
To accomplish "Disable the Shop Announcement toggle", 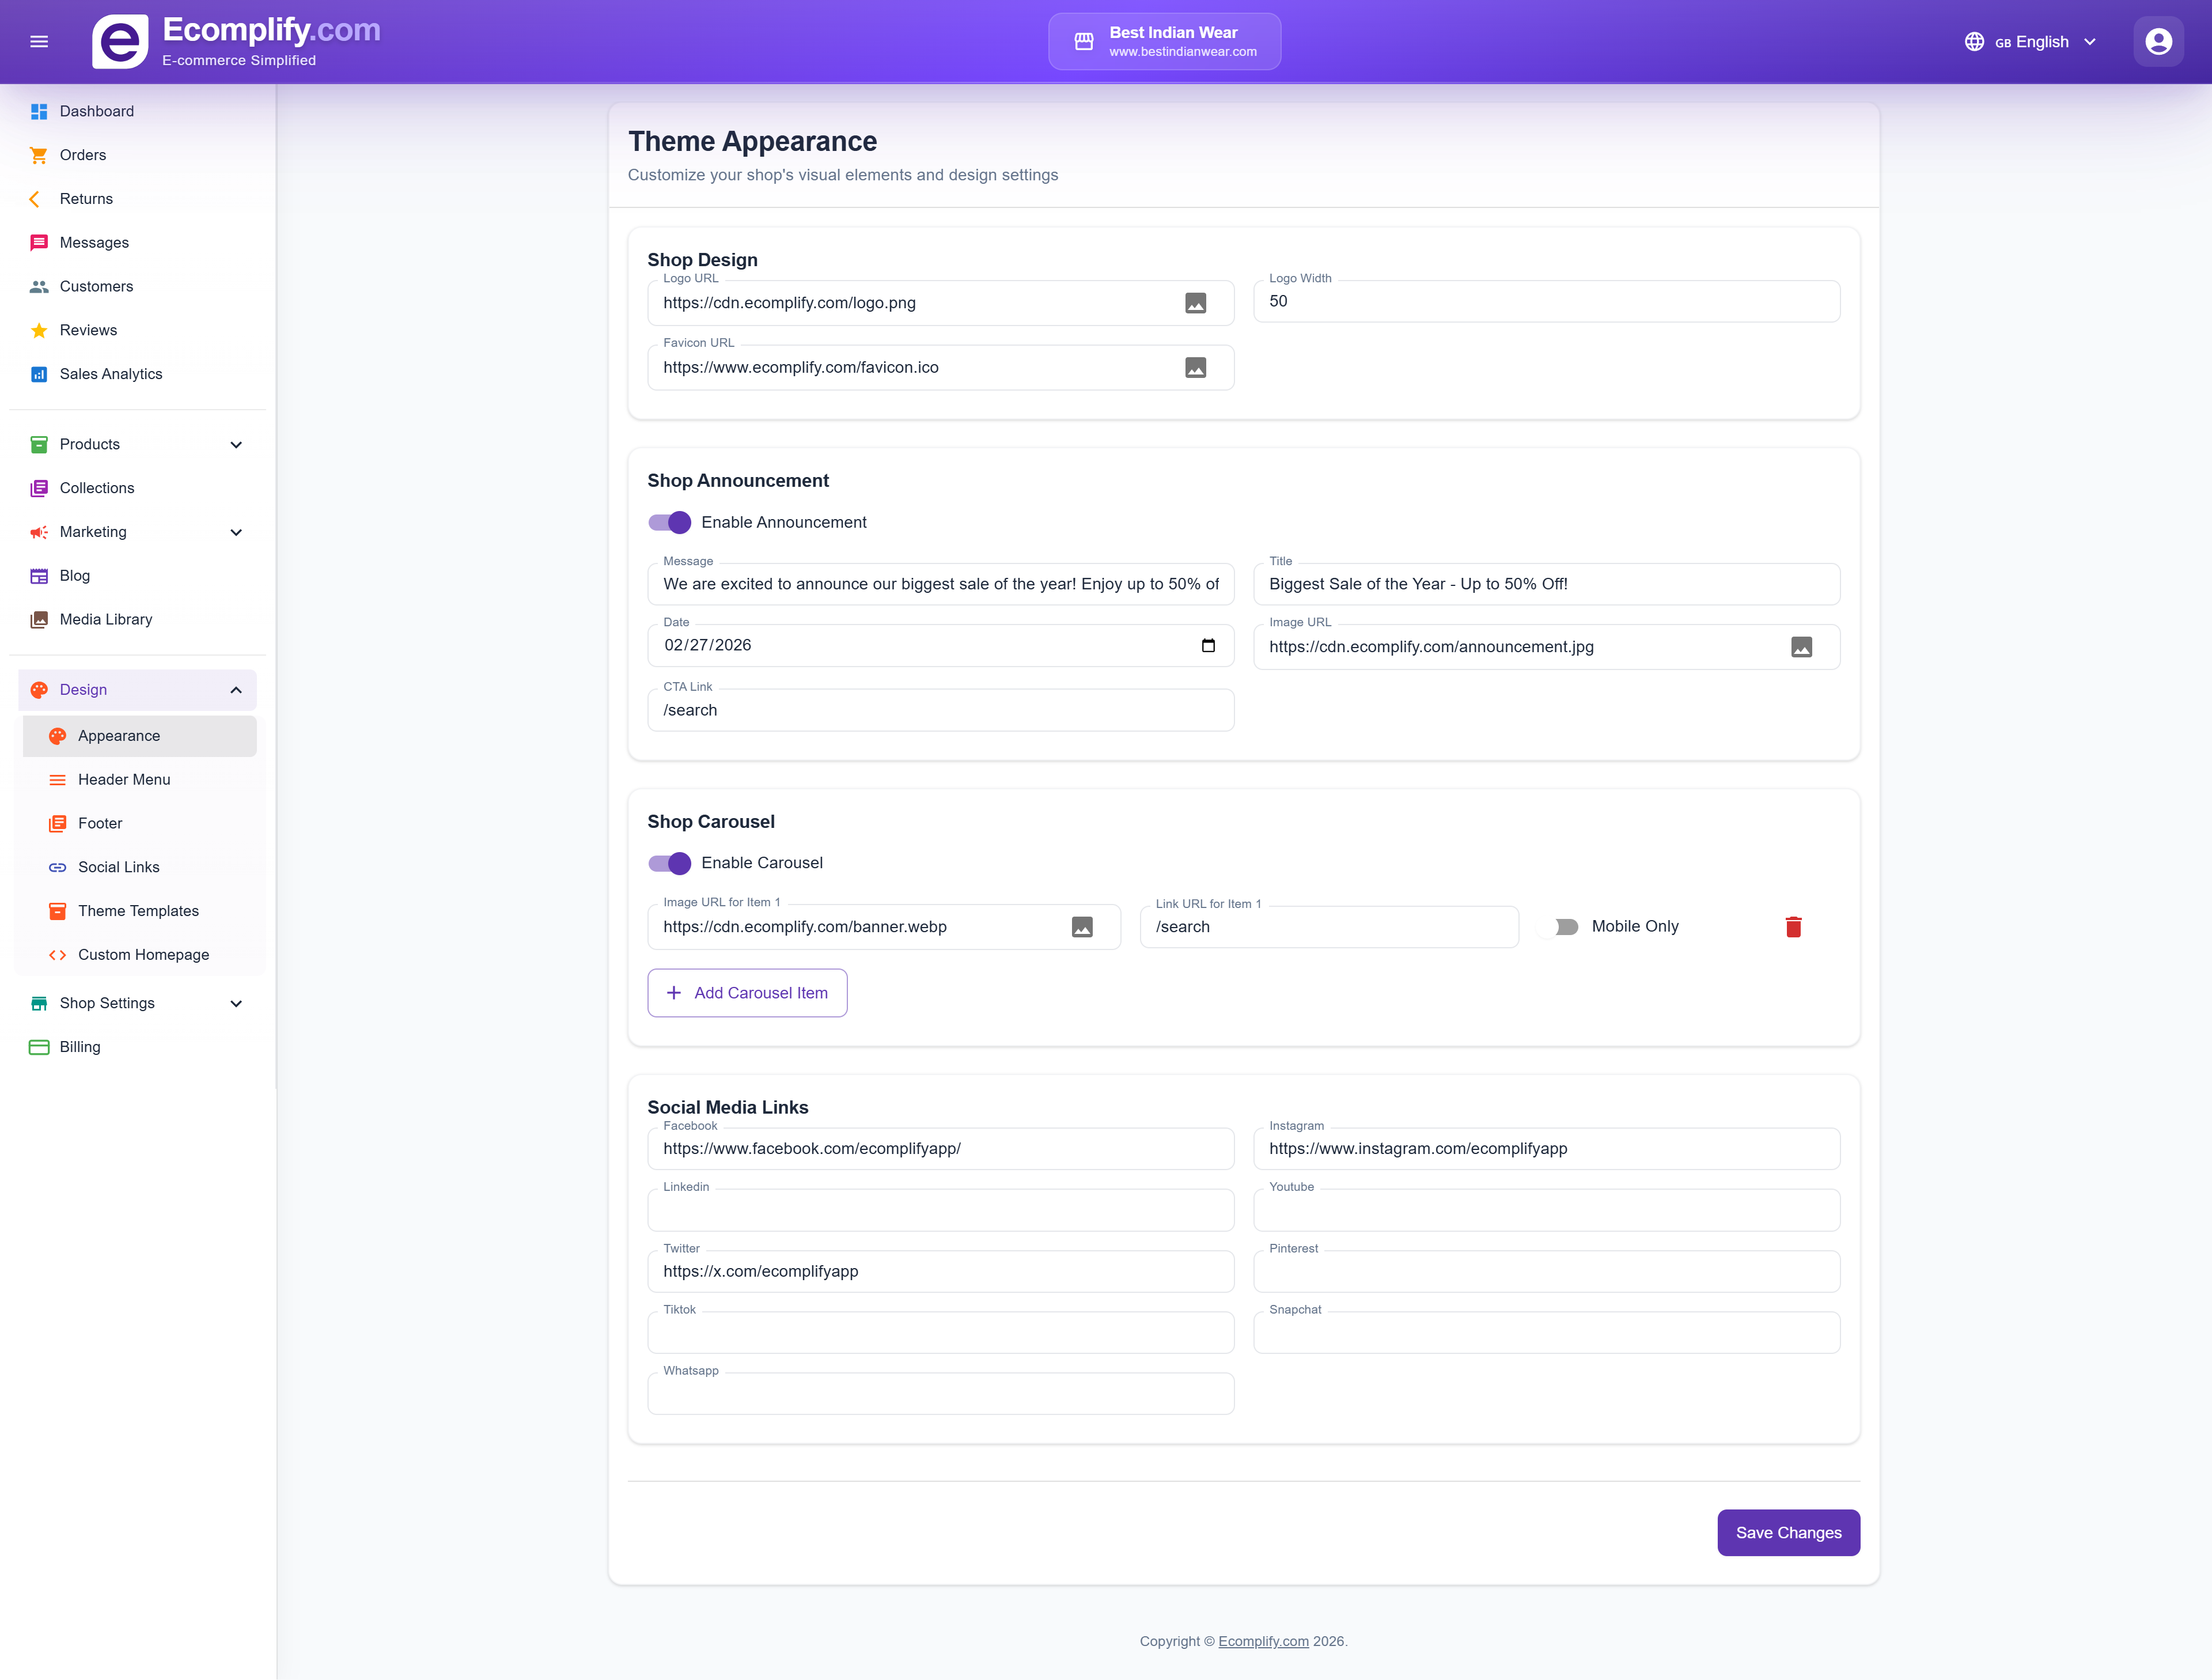I will click(x=668, y=522).
